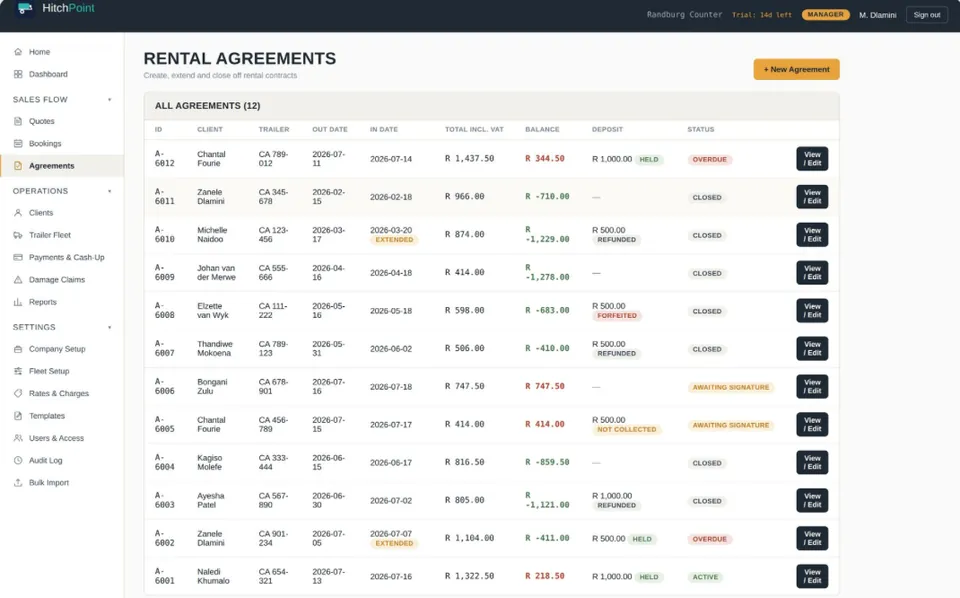Click the Audit Log clock icon
The height and width of the screenshot is (598, 960).
[x=18, y=460]
